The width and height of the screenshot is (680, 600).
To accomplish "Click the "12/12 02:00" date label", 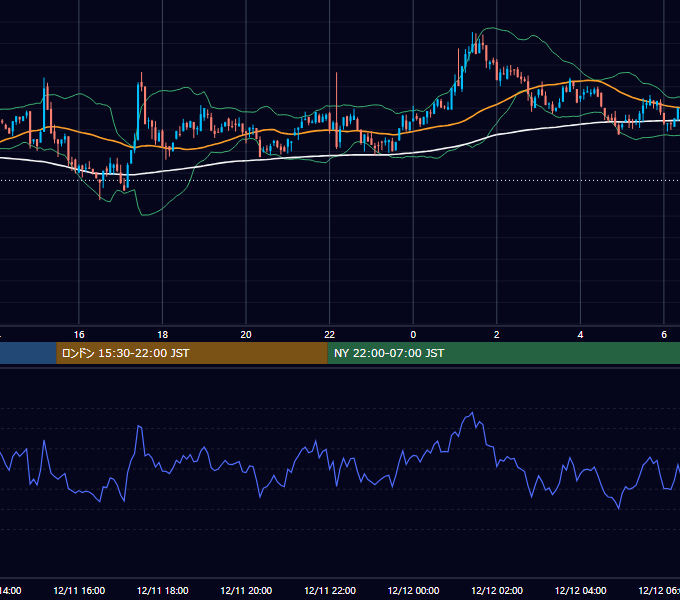I will 497,590.
